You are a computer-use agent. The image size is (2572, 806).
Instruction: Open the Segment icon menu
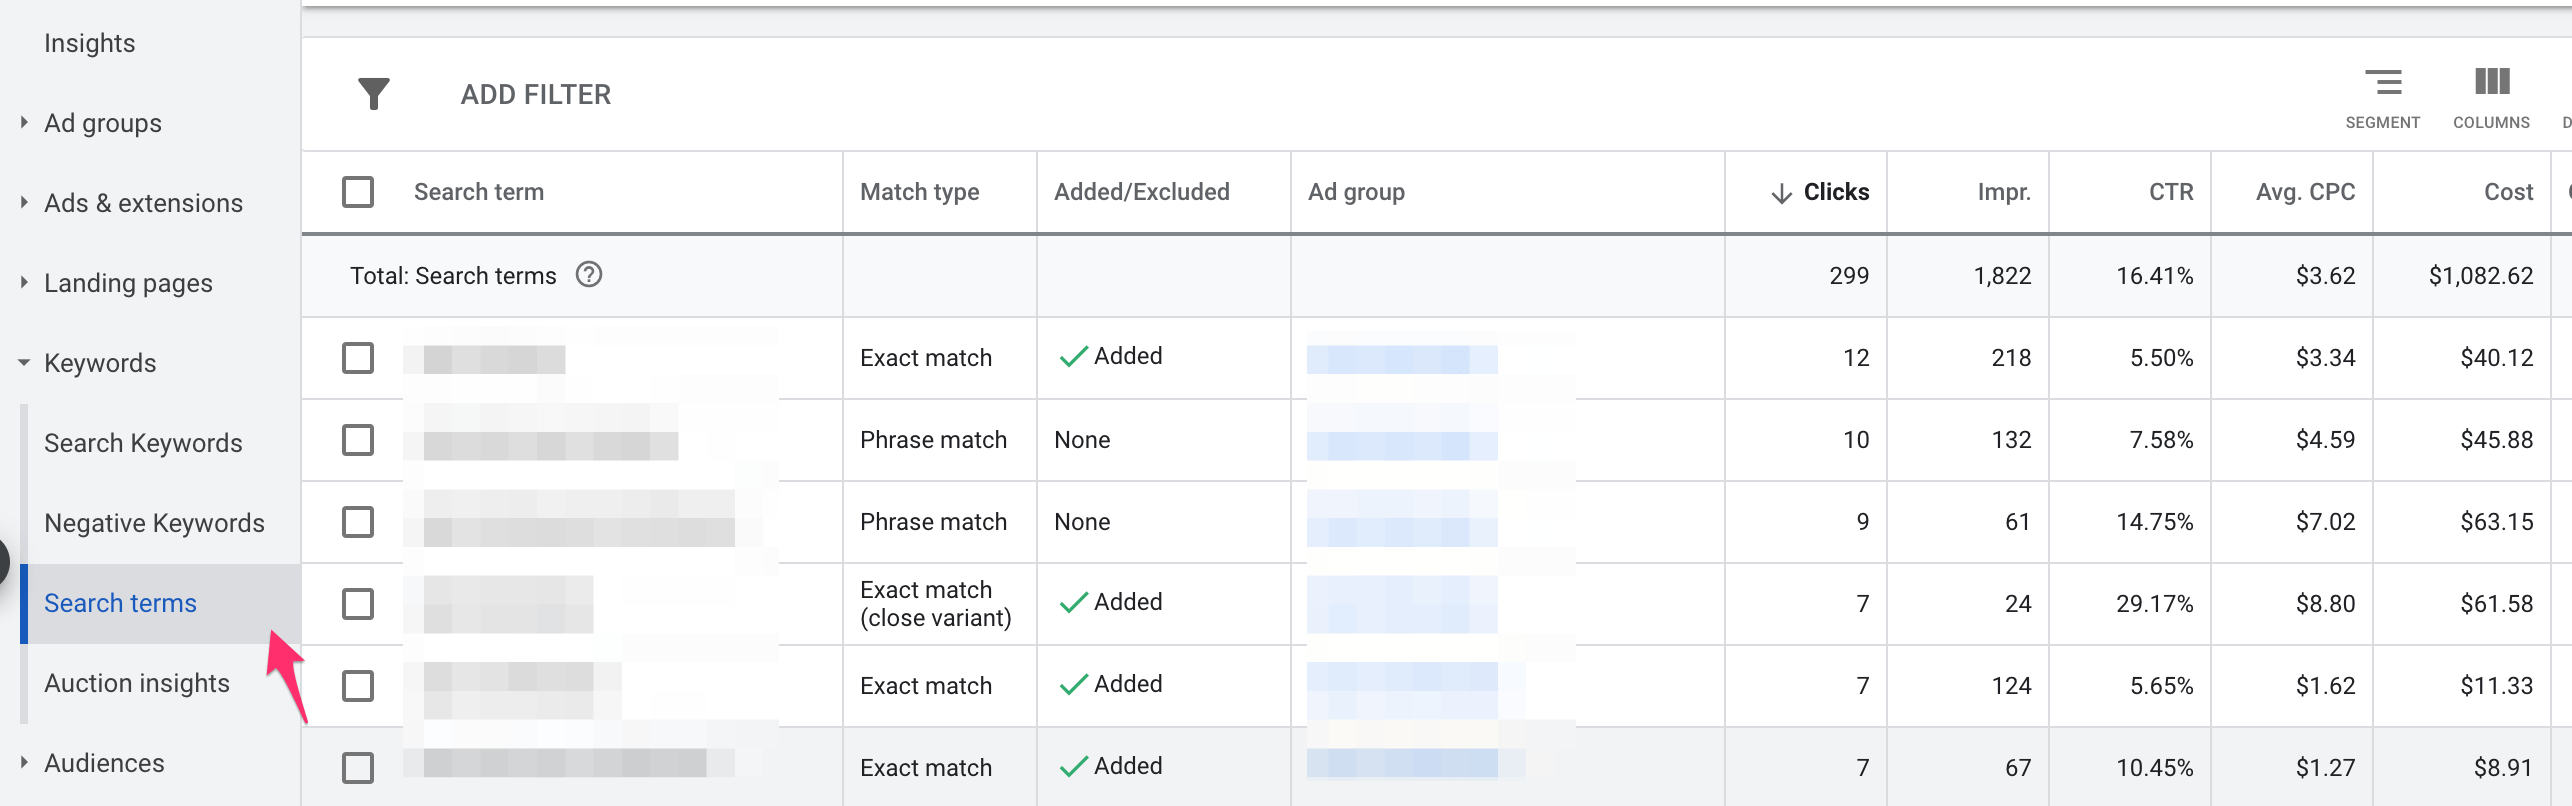pos(2382,83)
